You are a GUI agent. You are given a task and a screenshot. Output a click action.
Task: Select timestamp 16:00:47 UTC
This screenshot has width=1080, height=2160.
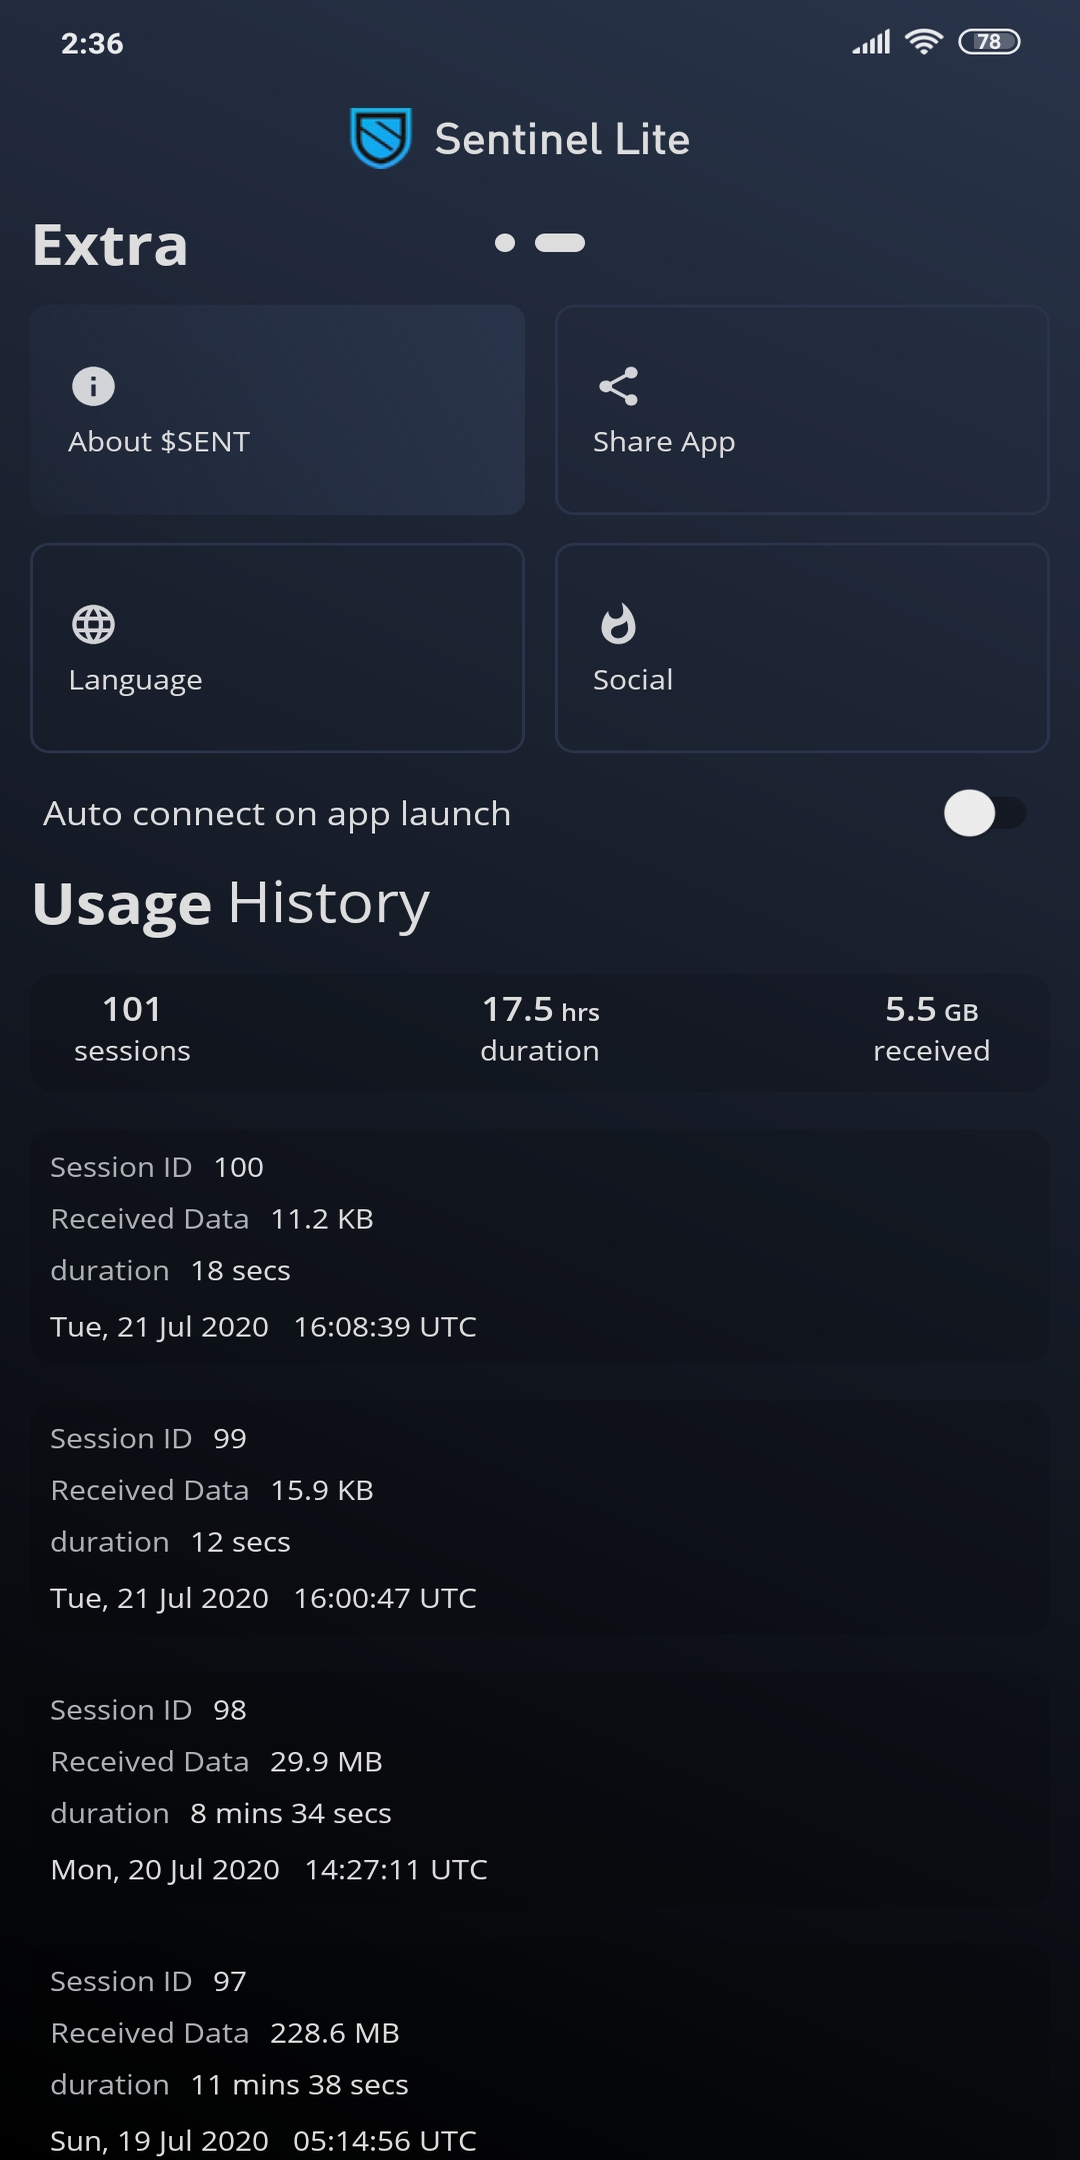point(385,1598)
